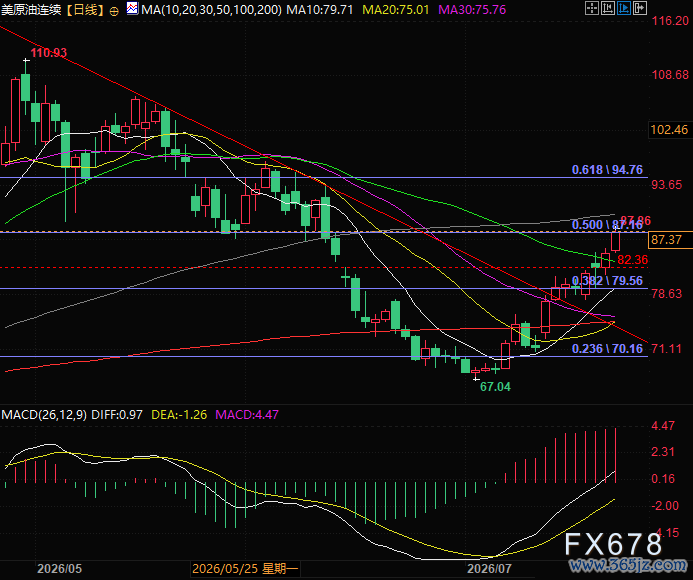This screenshot has height=580, width=693.
Task: Click the 116.20 price axis value
Action: pos(670,21)
